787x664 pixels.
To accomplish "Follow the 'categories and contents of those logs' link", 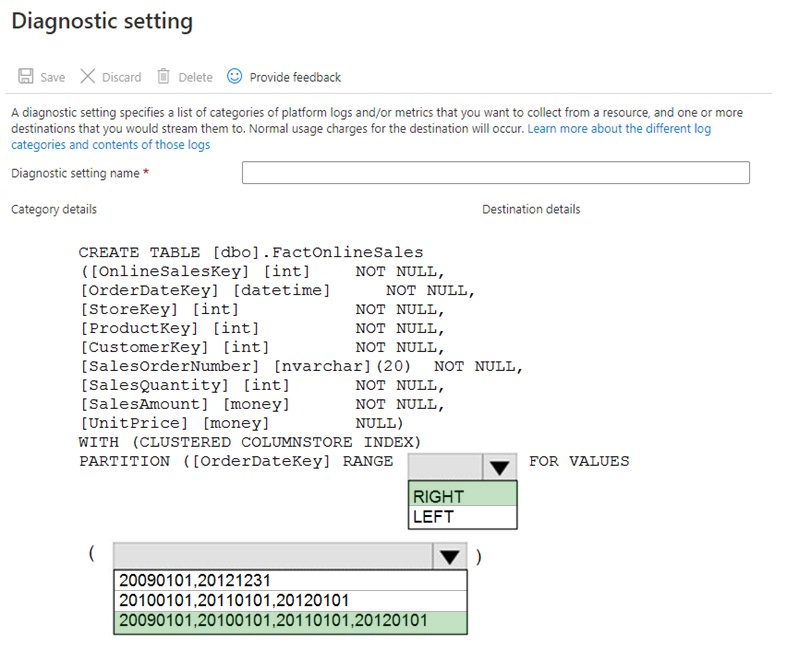I will tap(110, 145).
